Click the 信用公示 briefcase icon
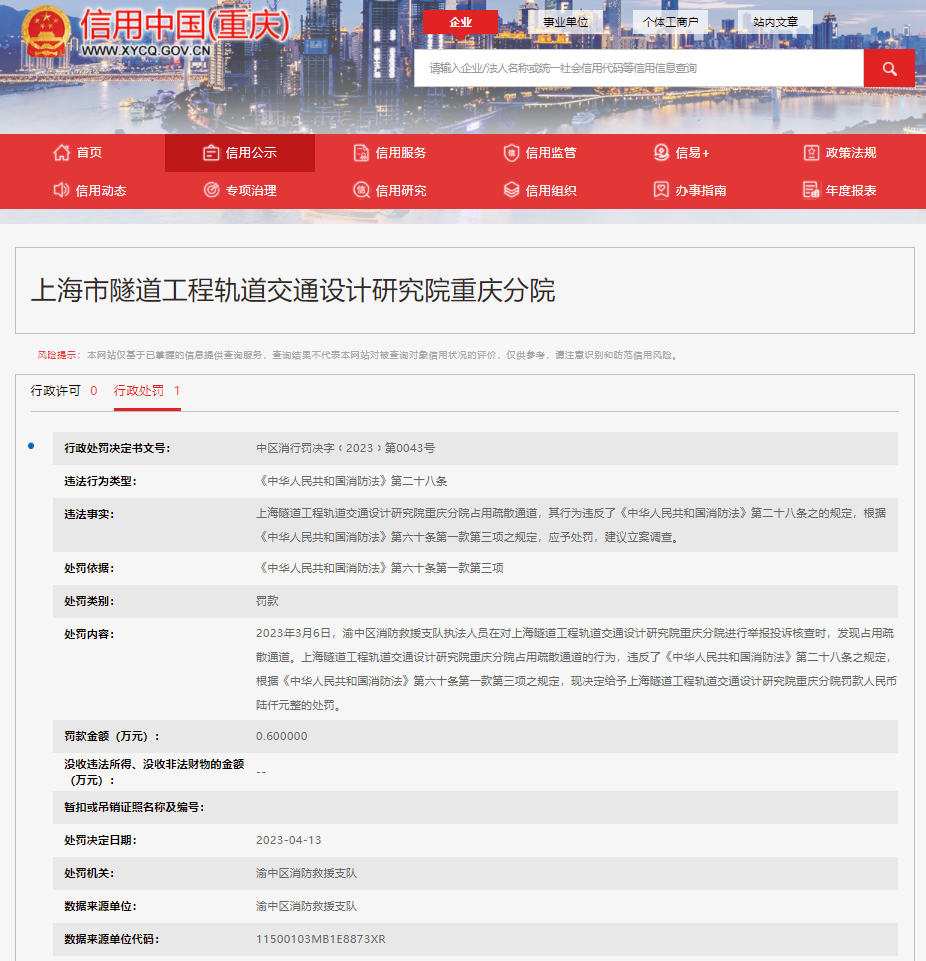This screenshot has height=961, width=926. 211,153
